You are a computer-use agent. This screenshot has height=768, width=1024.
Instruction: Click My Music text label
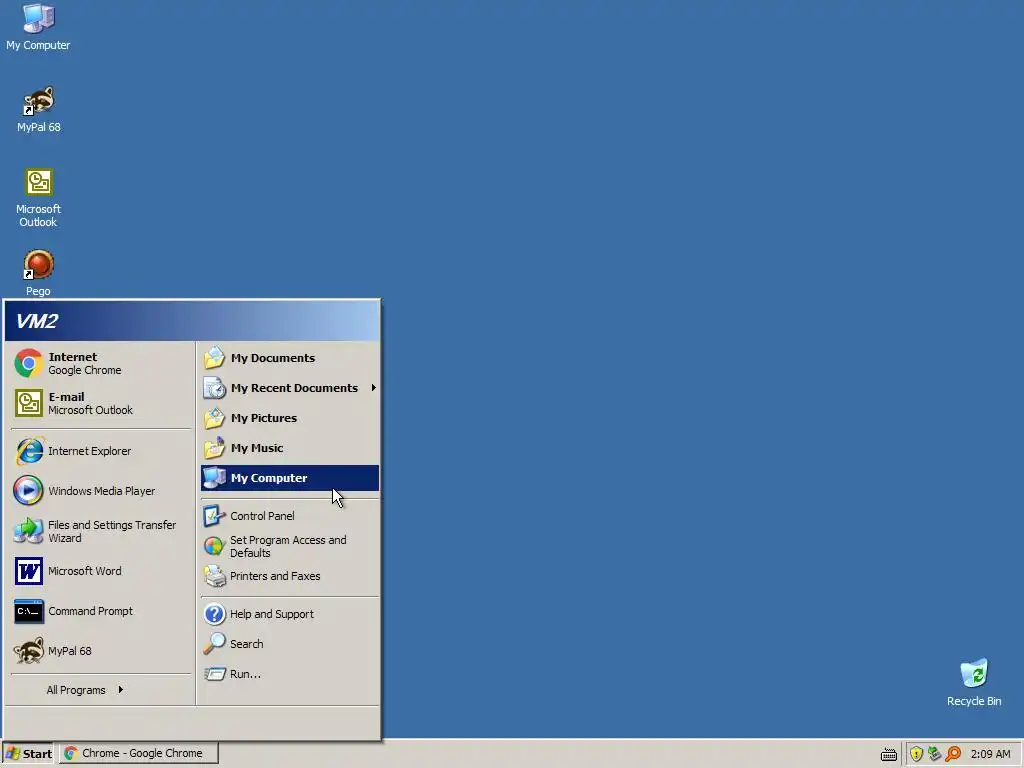[257, 448]
